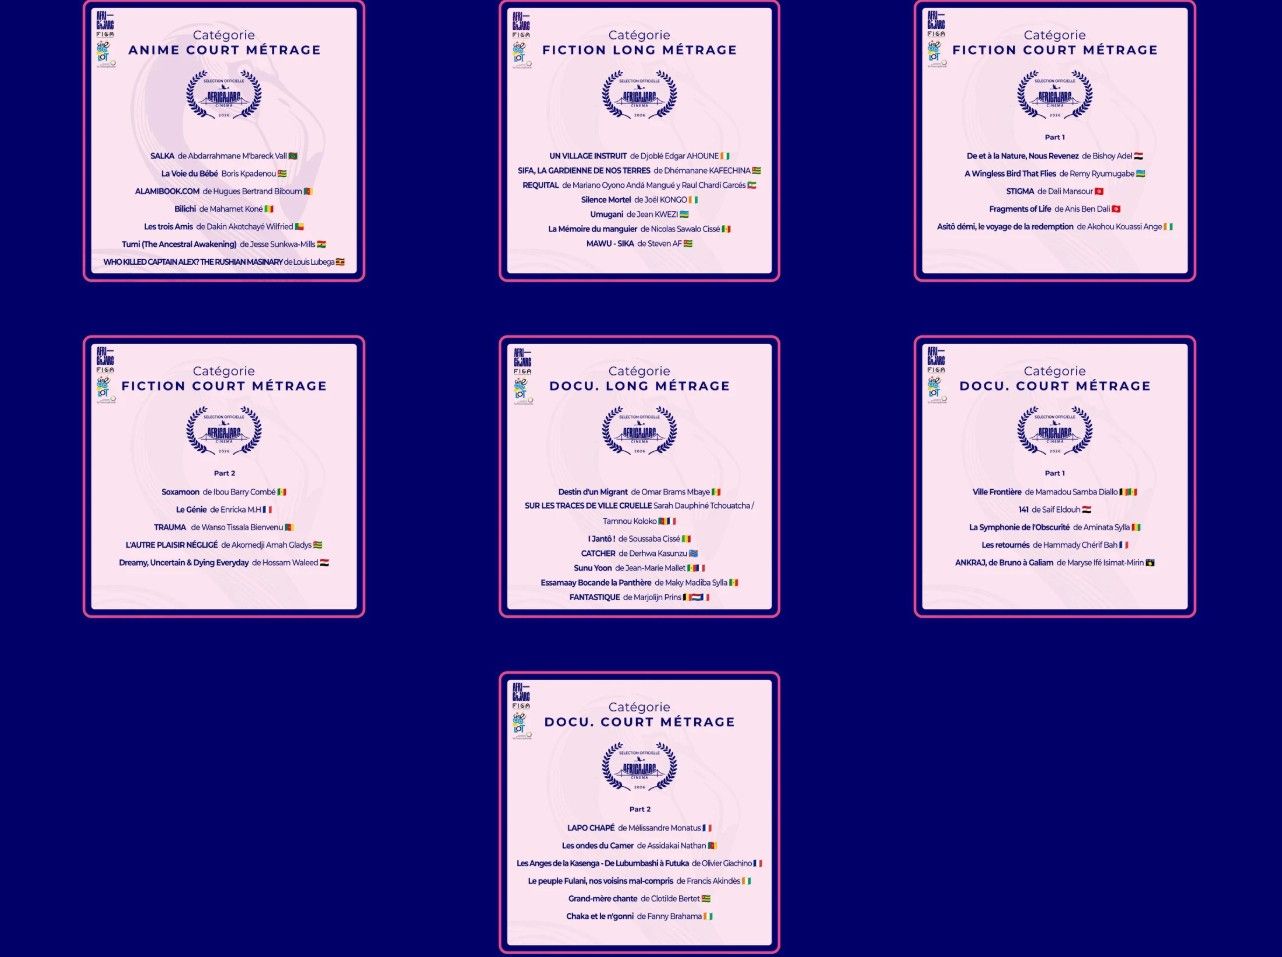
Task: Click 'CATCHER de Derhwa Kasunzu' entry
Action: coord(639,553)
